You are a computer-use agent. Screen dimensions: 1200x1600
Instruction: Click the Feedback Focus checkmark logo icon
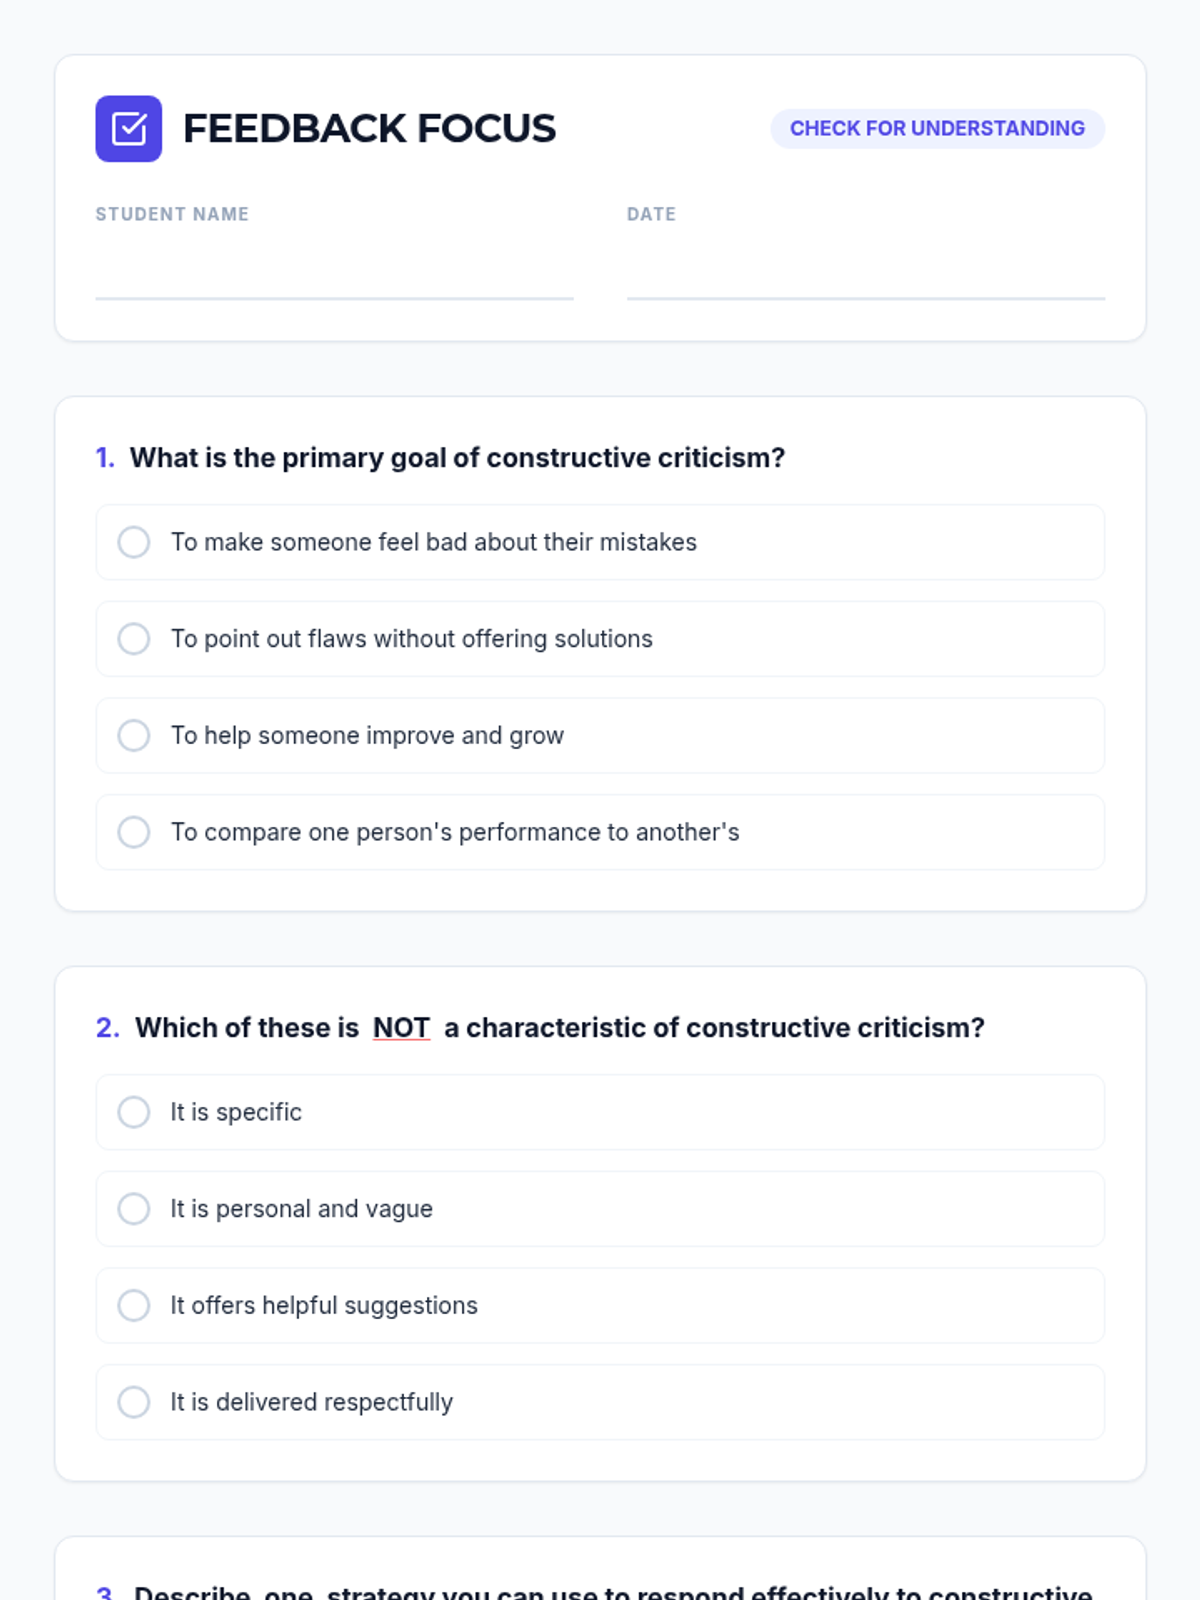pyautogui.click(x=128, y=129)
